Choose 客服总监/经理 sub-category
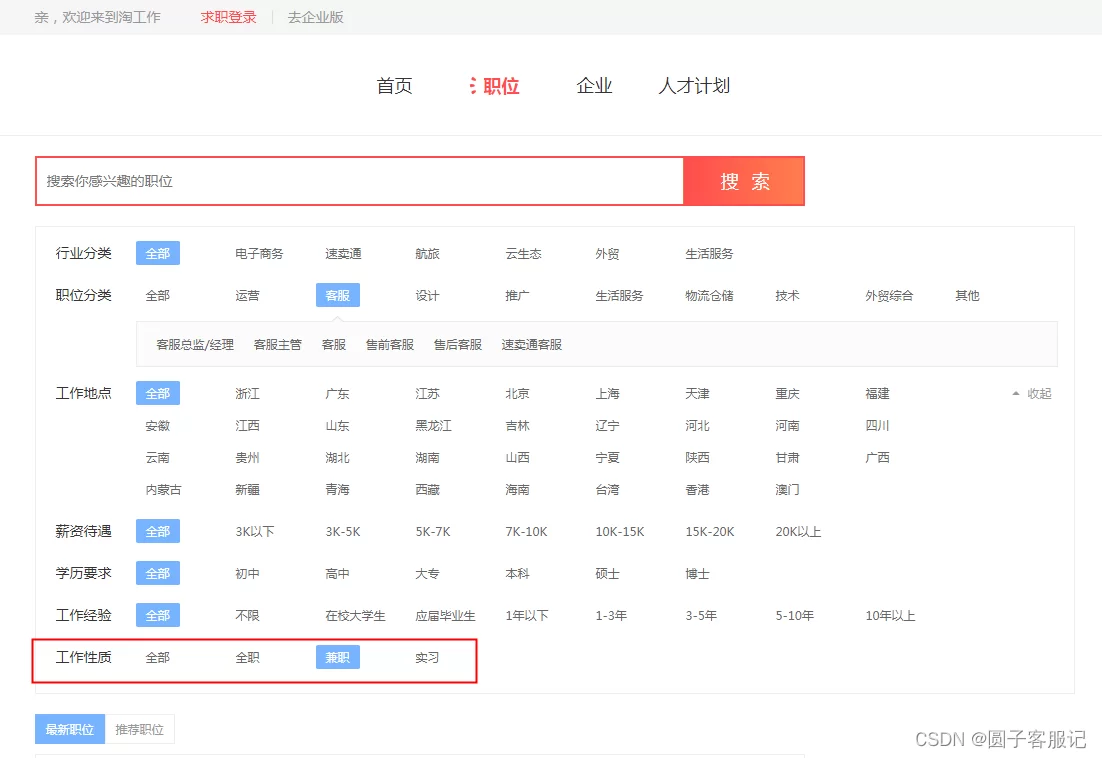The image size is (1102, 758). click(x=195, y=345)
